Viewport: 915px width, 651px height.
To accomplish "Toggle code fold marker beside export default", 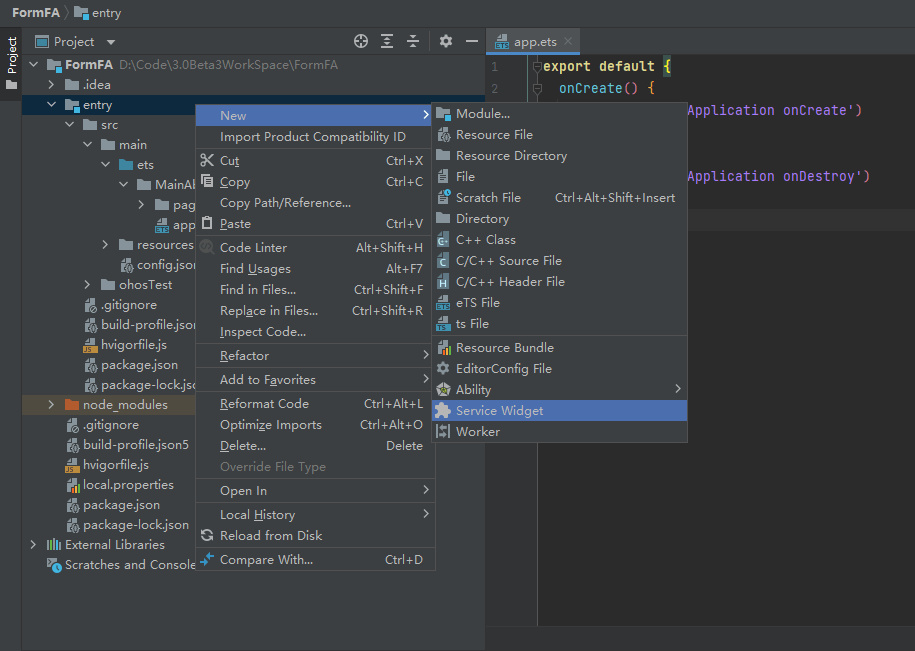I will (x=537, y=66).
